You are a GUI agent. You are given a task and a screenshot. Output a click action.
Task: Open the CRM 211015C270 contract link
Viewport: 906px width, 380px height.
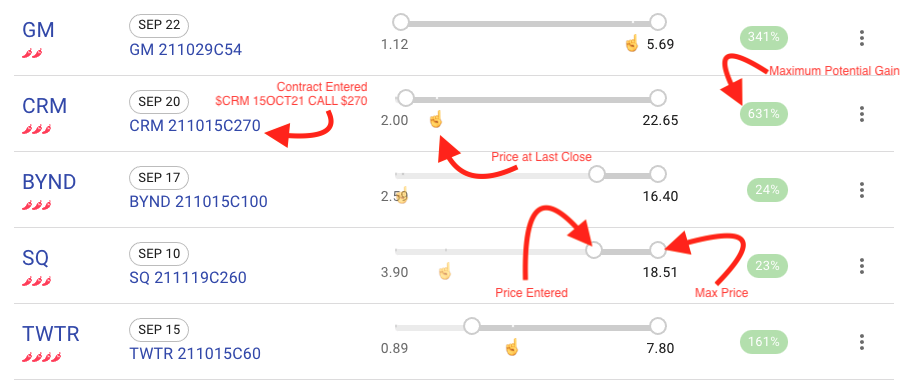(x=195, y=125)
